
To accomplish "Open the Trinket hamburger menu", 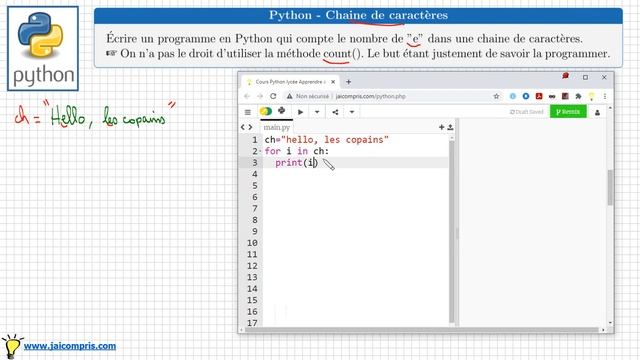I will (x=247, y=112).
